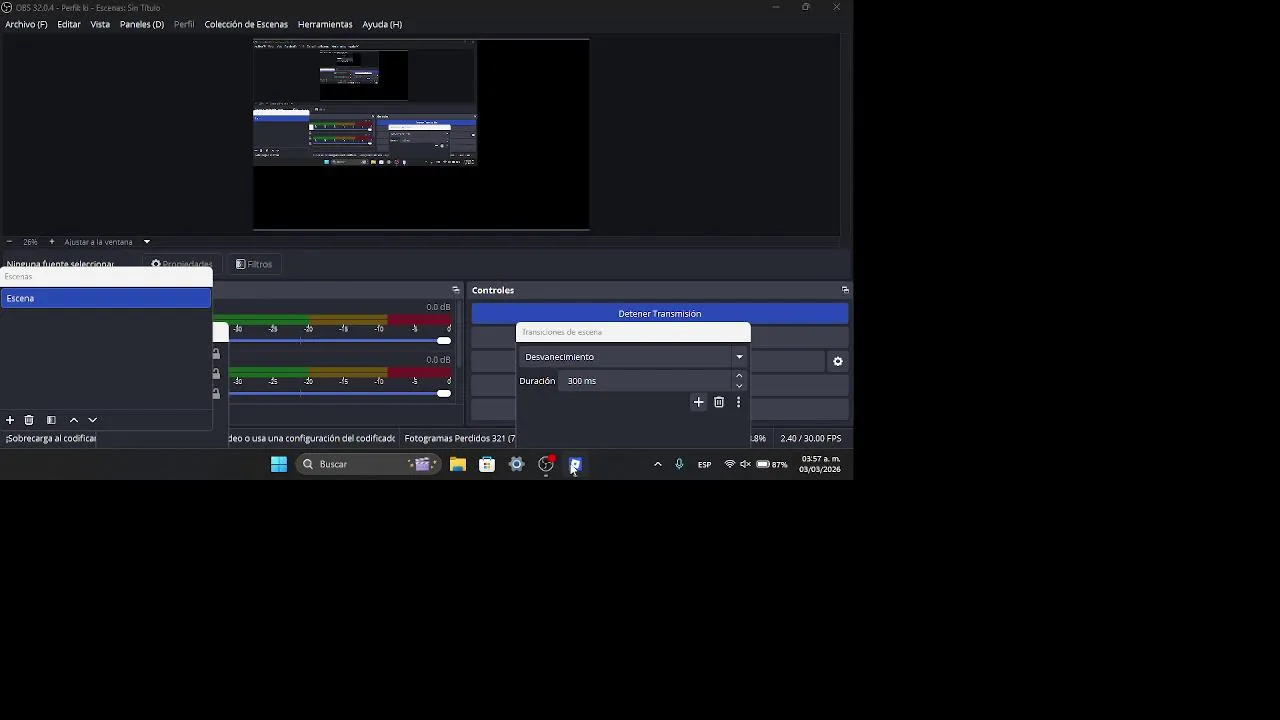Image resolution: width=1280 pixels, height=720 pixels.
Task: Click the Buscar taskbar search box
Action: pos(370,464)
